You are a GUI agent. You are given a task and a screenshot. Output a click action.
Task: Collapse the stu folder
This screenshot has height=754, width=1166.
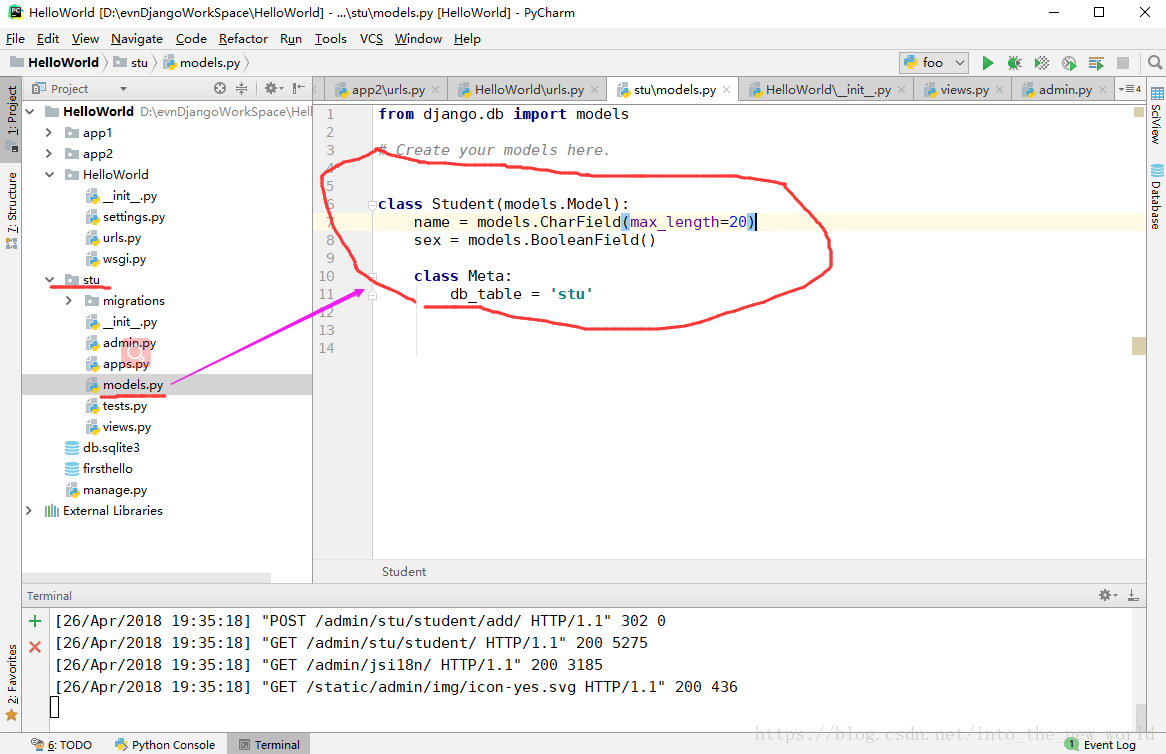pos(49,280)
